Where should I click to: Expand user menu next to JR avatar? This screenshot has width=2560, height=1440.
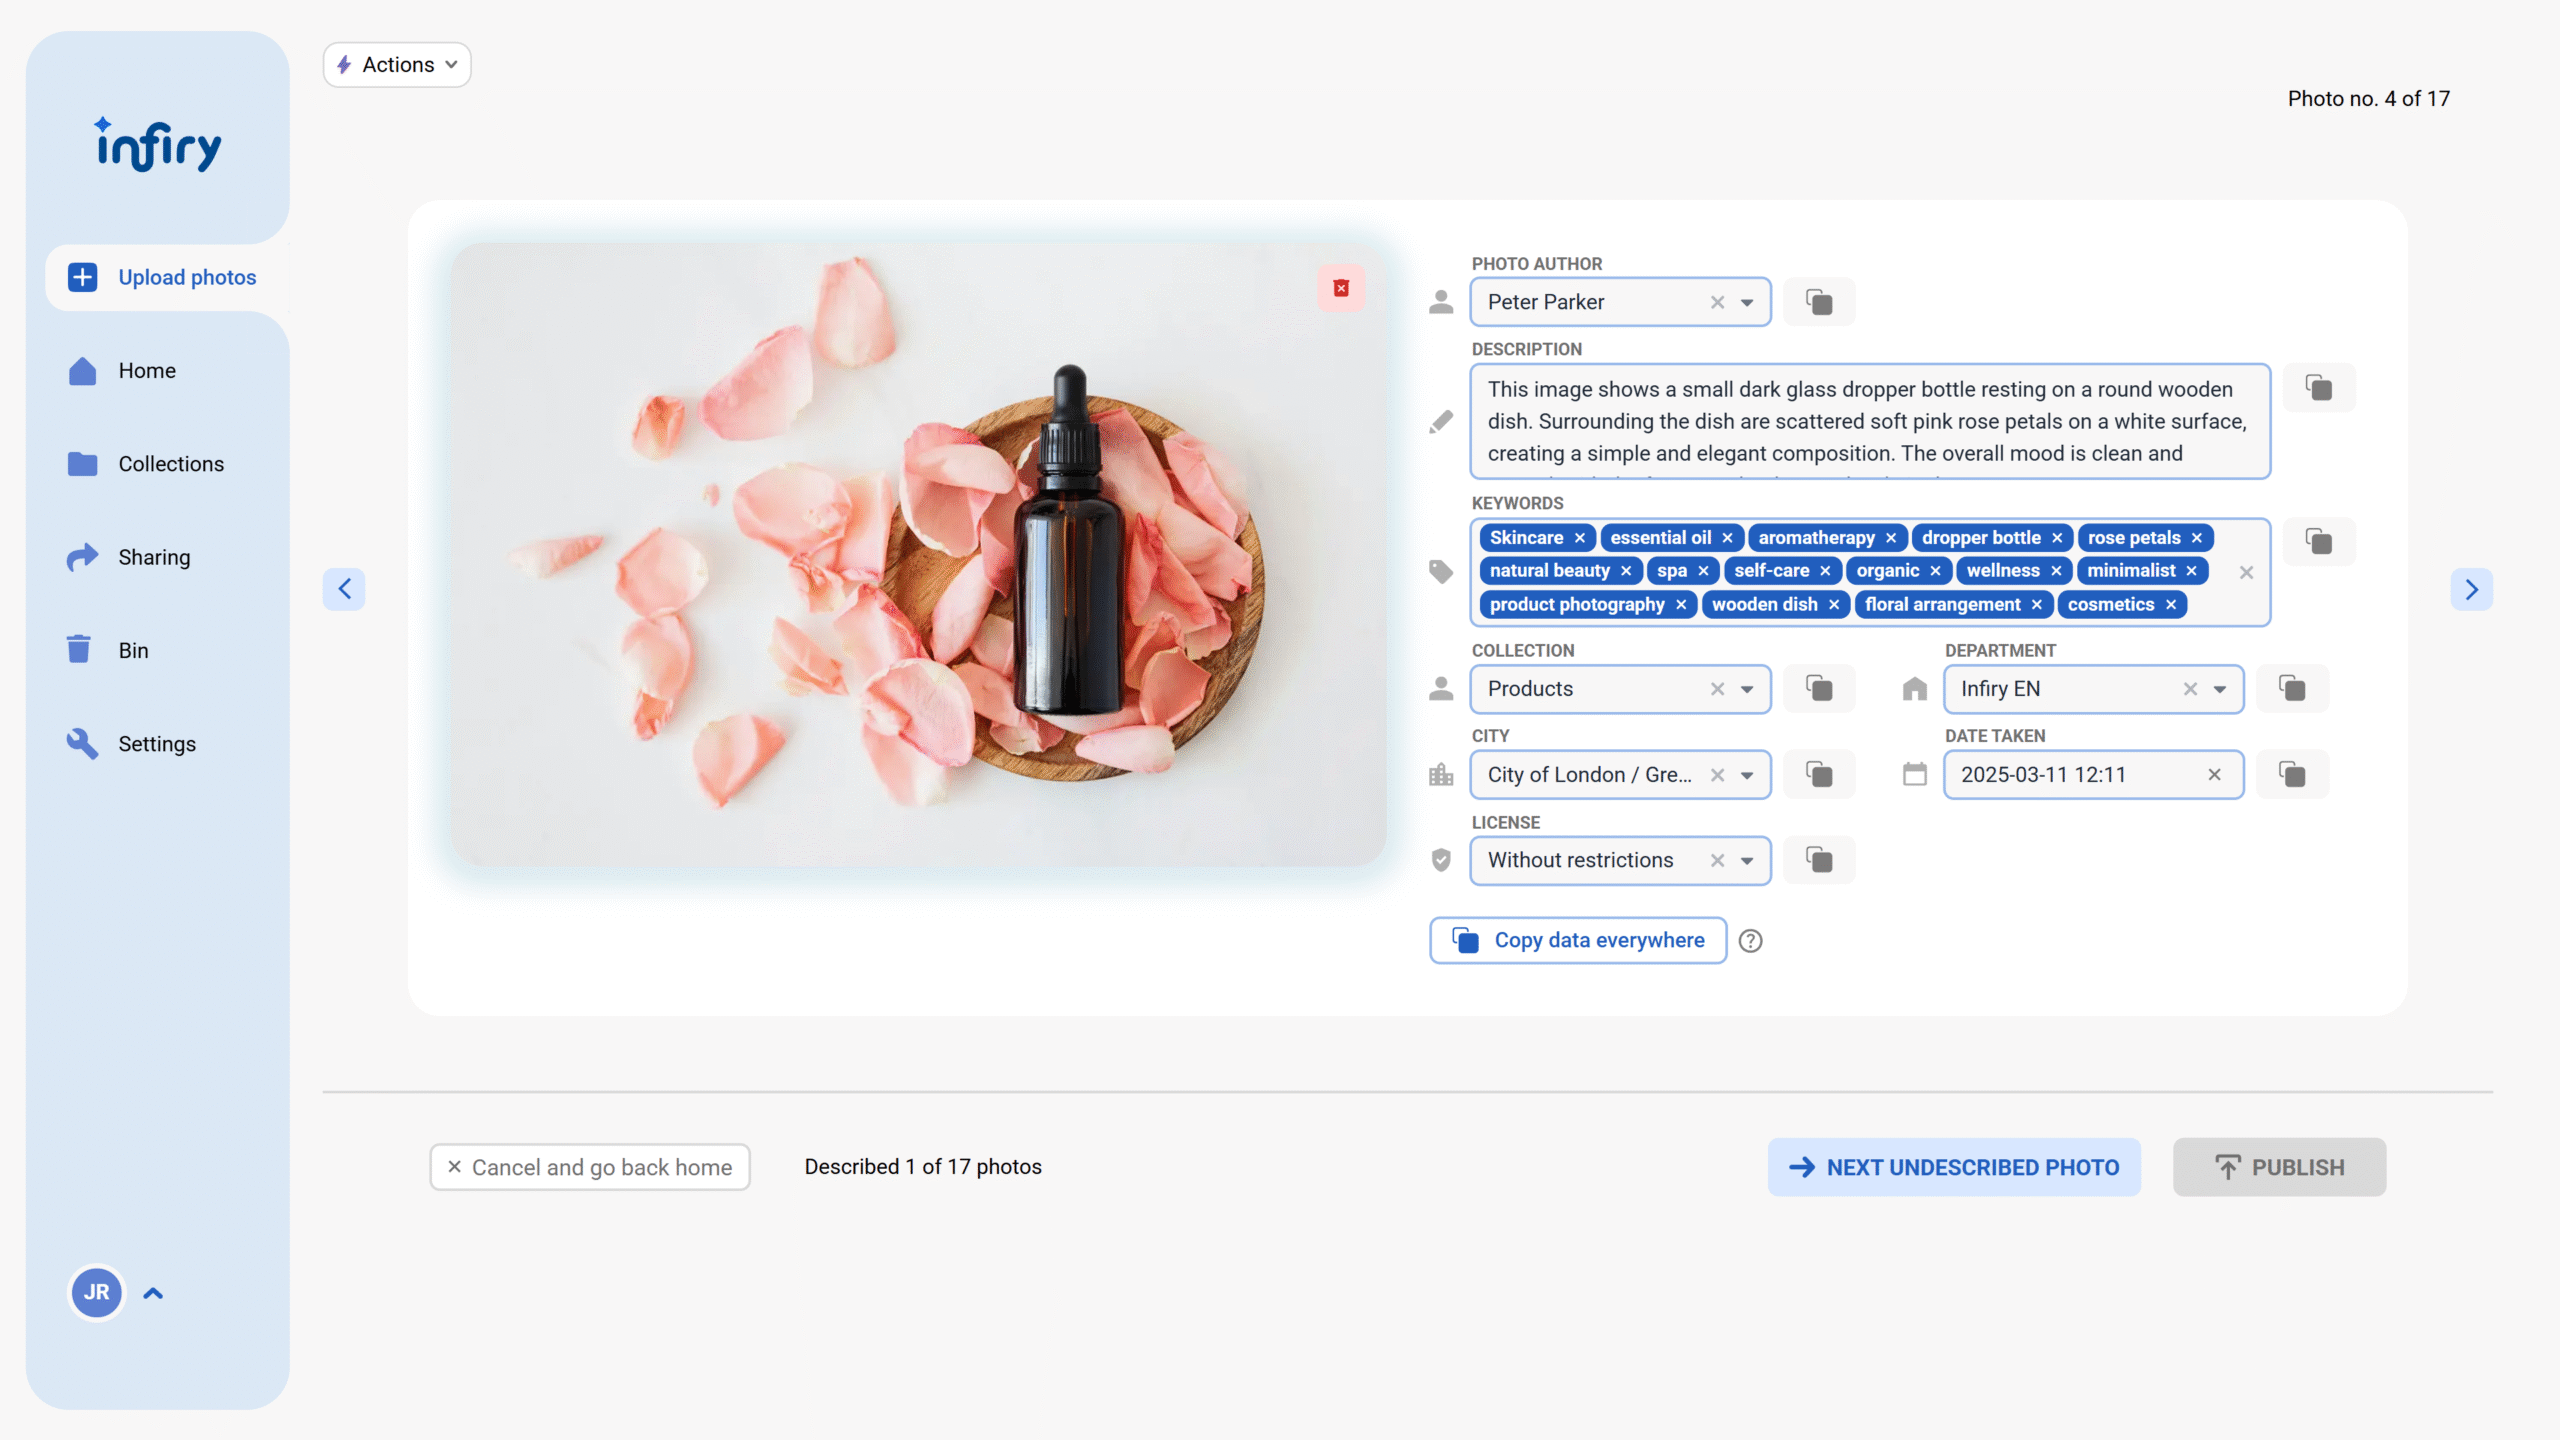(153, 1293)
